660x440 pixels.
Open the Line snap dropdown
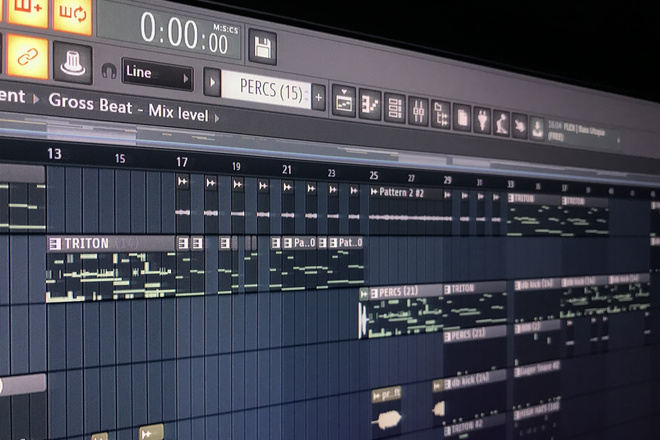[157, 74]
